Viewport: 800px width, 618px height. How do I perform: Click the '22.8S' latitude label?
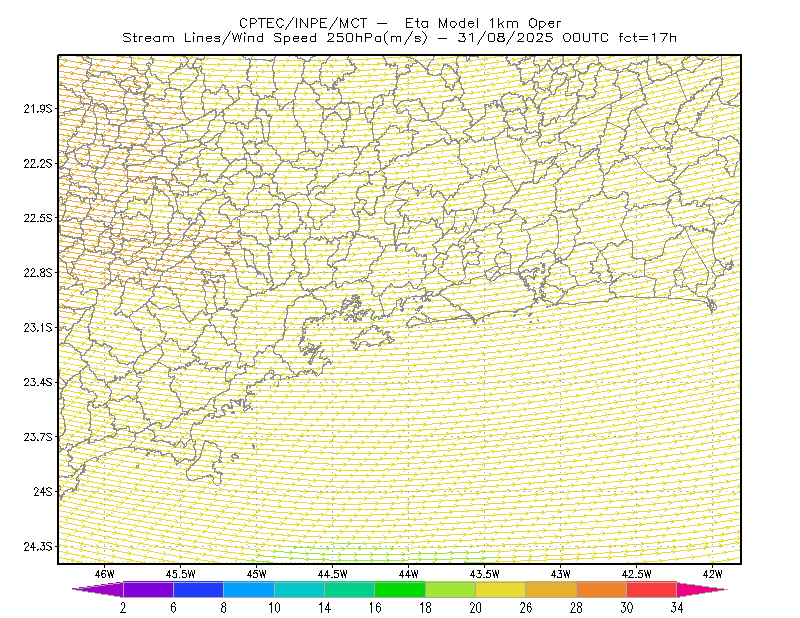(x=38, y=273)
